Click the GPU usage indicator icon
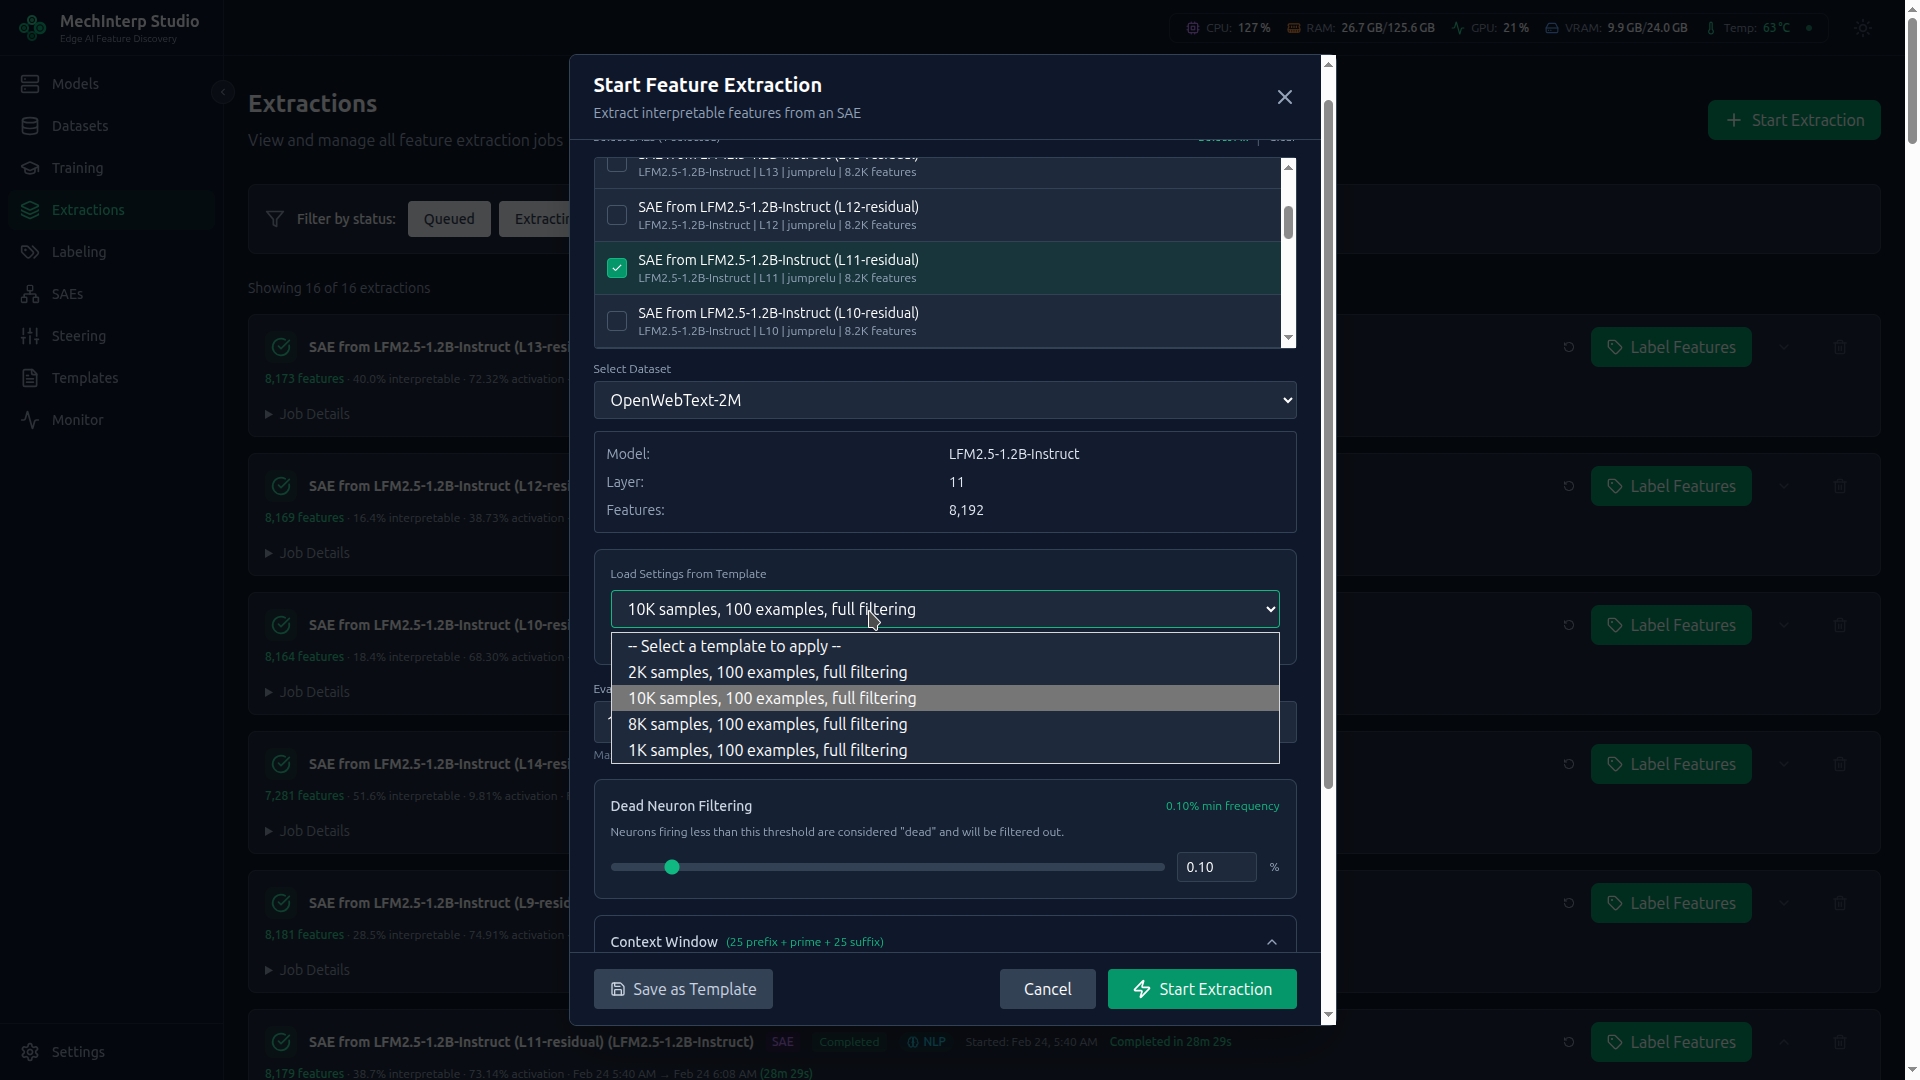 click(1458, 28)
